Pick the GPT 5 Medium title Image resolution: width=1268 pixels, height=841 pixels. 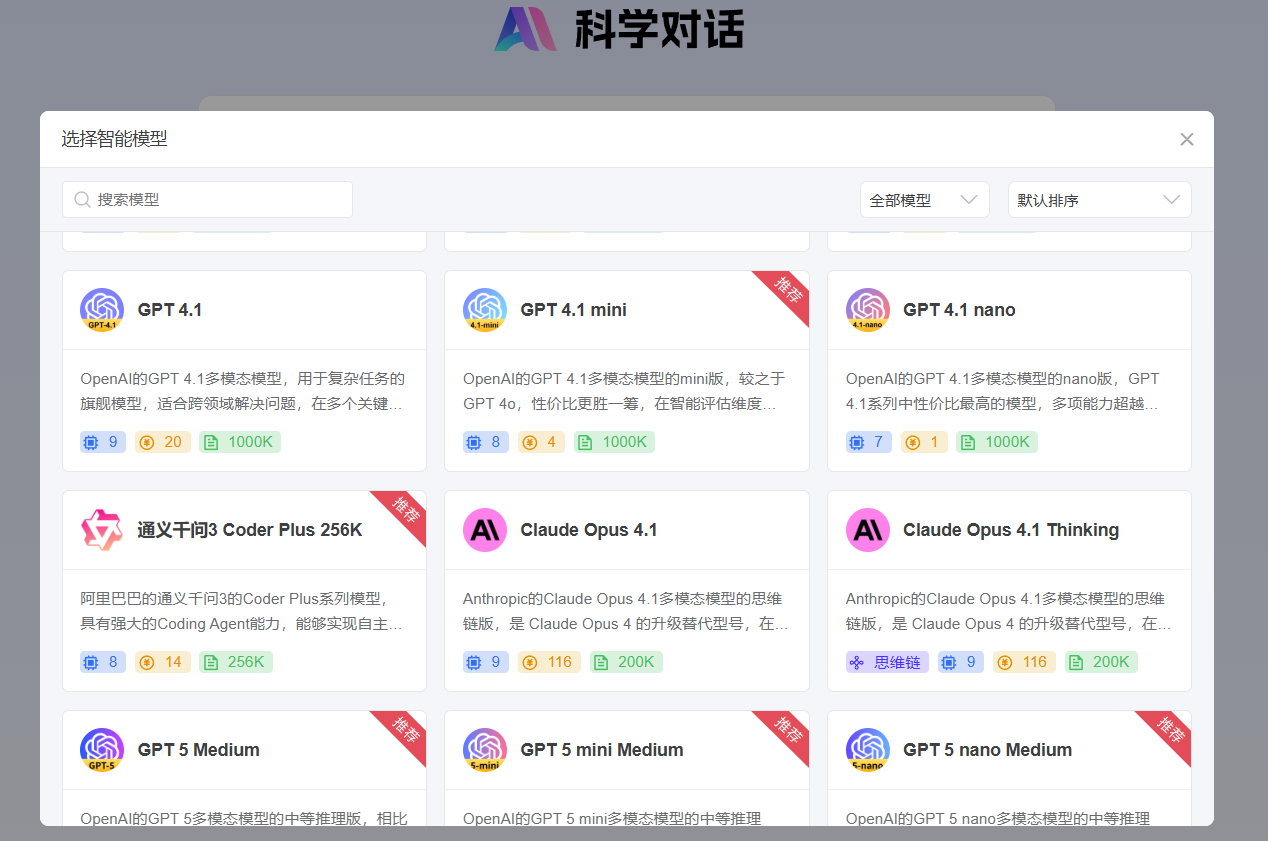pyautogui.click(x=199, y=750)
